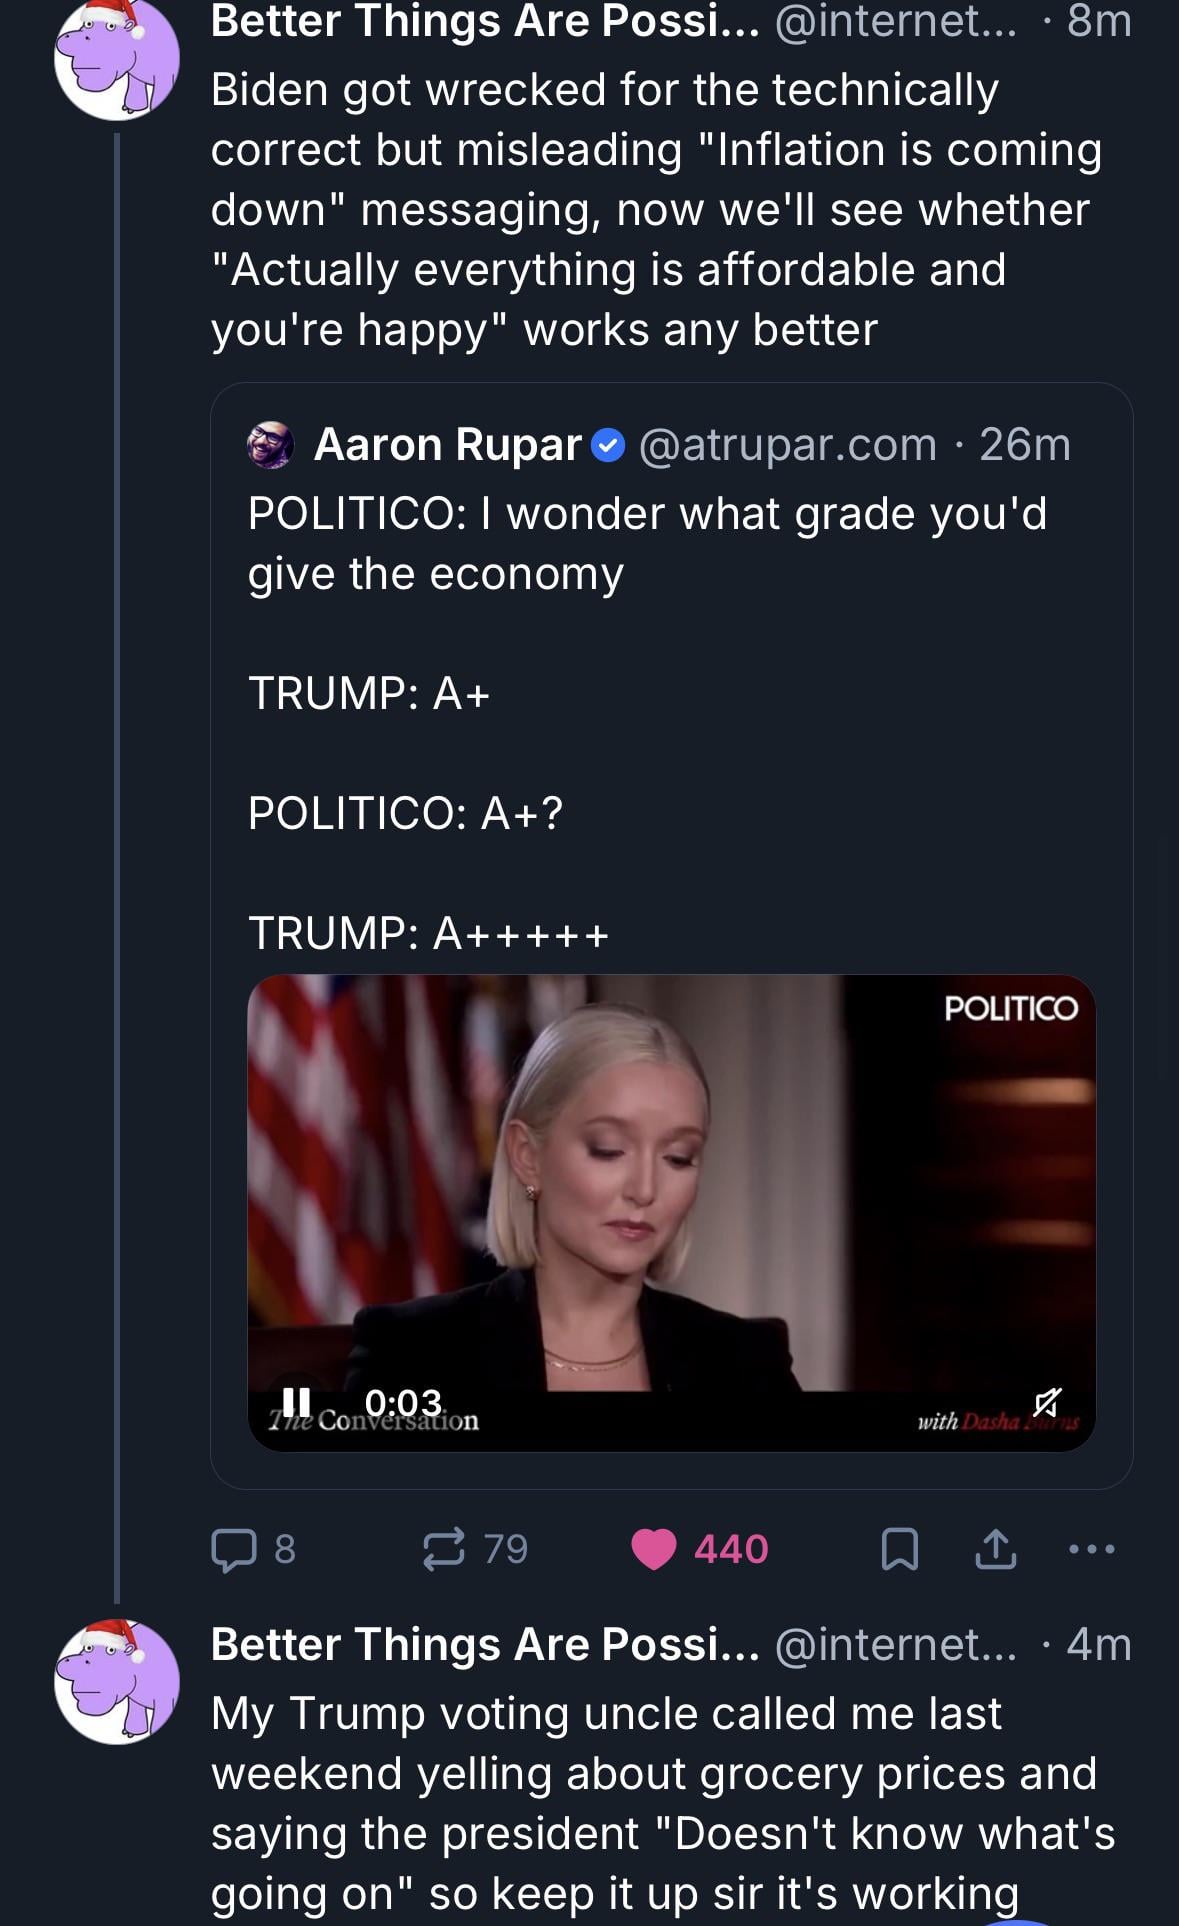The width and height of the screenshot is (1179, 1926).
Task: Pause the video with the pause button
Action: coord(296,1401)
